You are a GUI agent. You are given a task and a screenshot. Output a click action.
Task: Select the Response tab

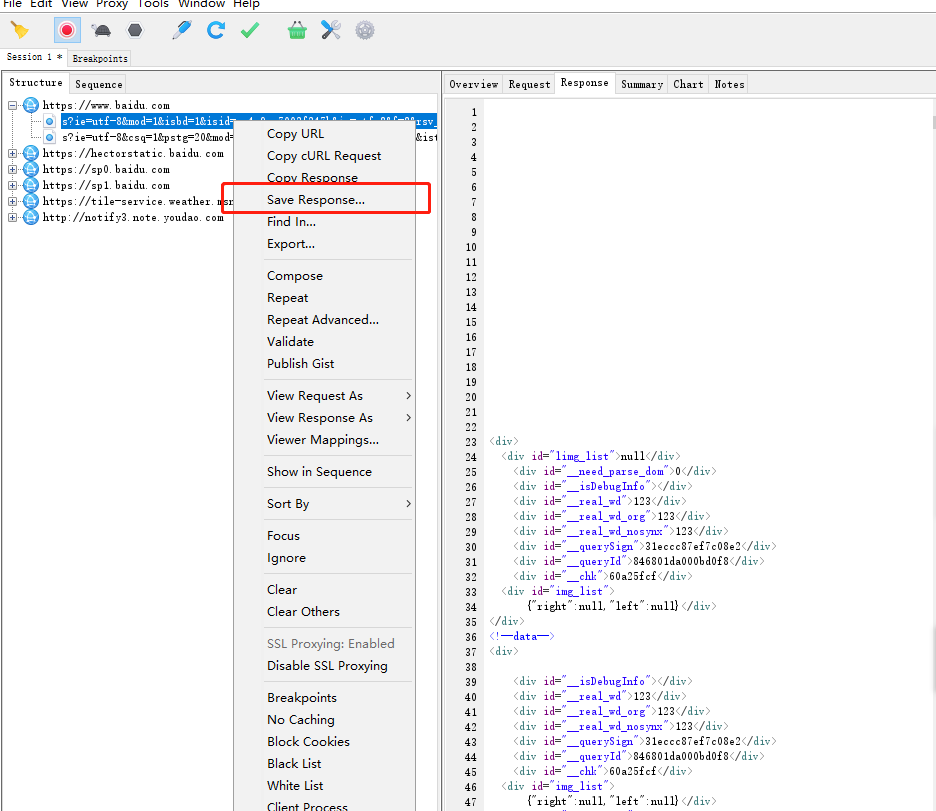pyautogui.click(x=584, y=82)
